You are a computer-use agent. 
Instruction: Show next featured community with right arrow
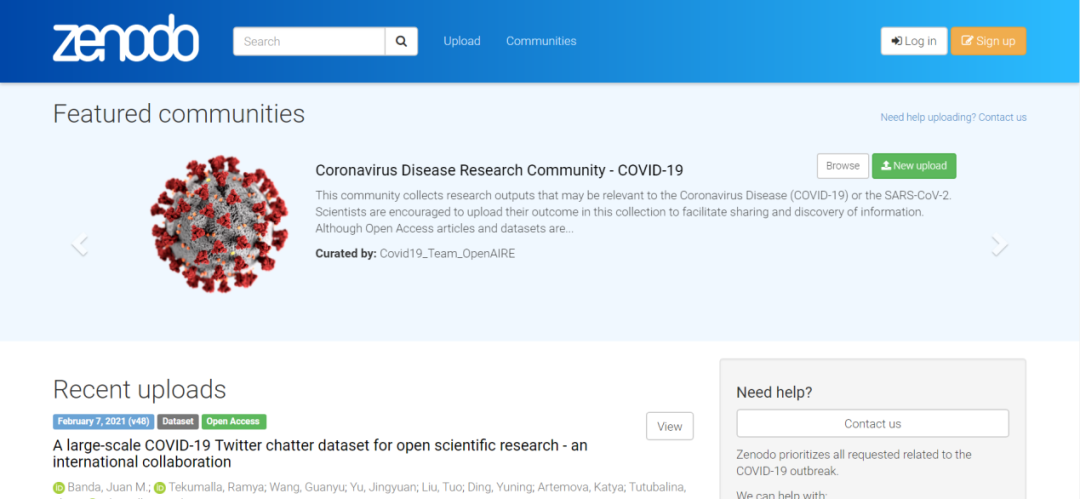(x=999, y=245)
